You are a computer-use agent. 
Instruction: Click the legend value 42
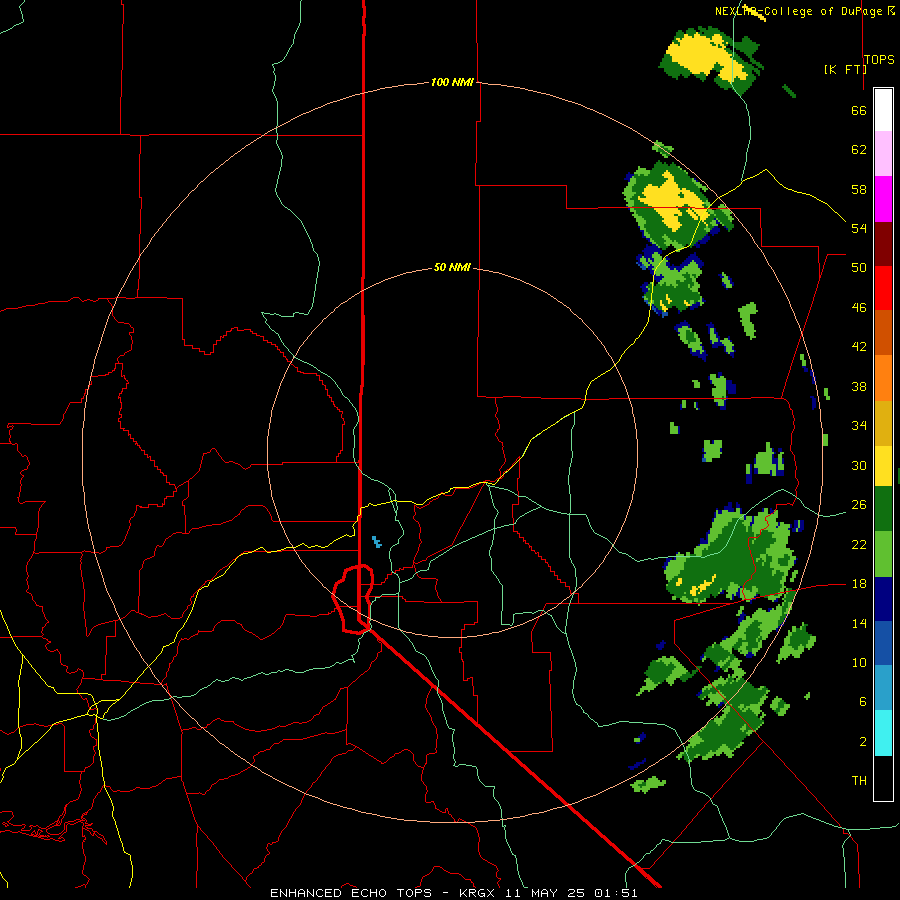pos(859,347)
